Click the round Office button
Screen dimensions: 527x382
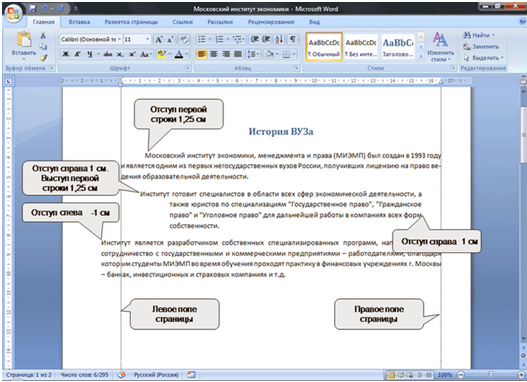pyautogui.click(x=14, y=14)
